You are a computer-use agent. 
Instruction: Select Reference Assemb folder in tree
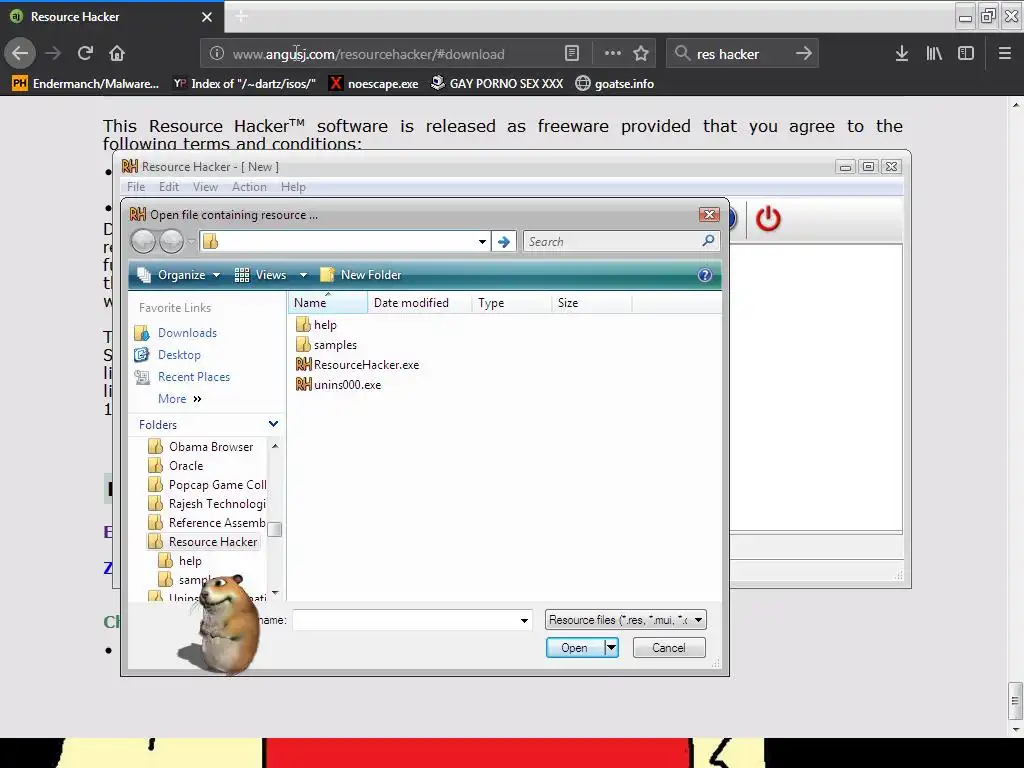tap(207, 522)
